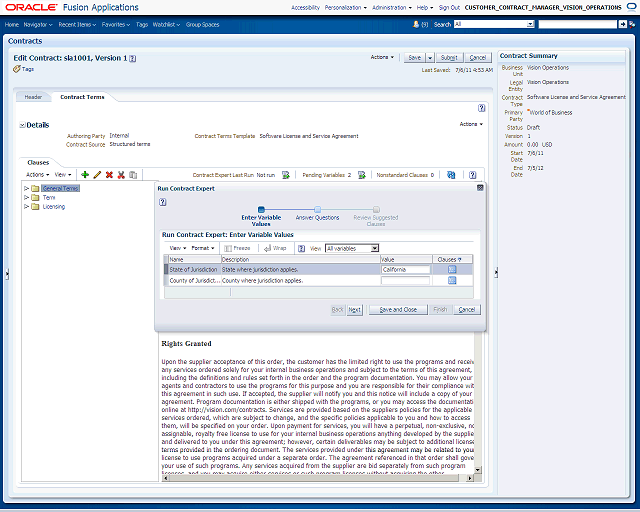
Task: Click the County of Jurisdiction value field
Action: [x=405, y=280]
